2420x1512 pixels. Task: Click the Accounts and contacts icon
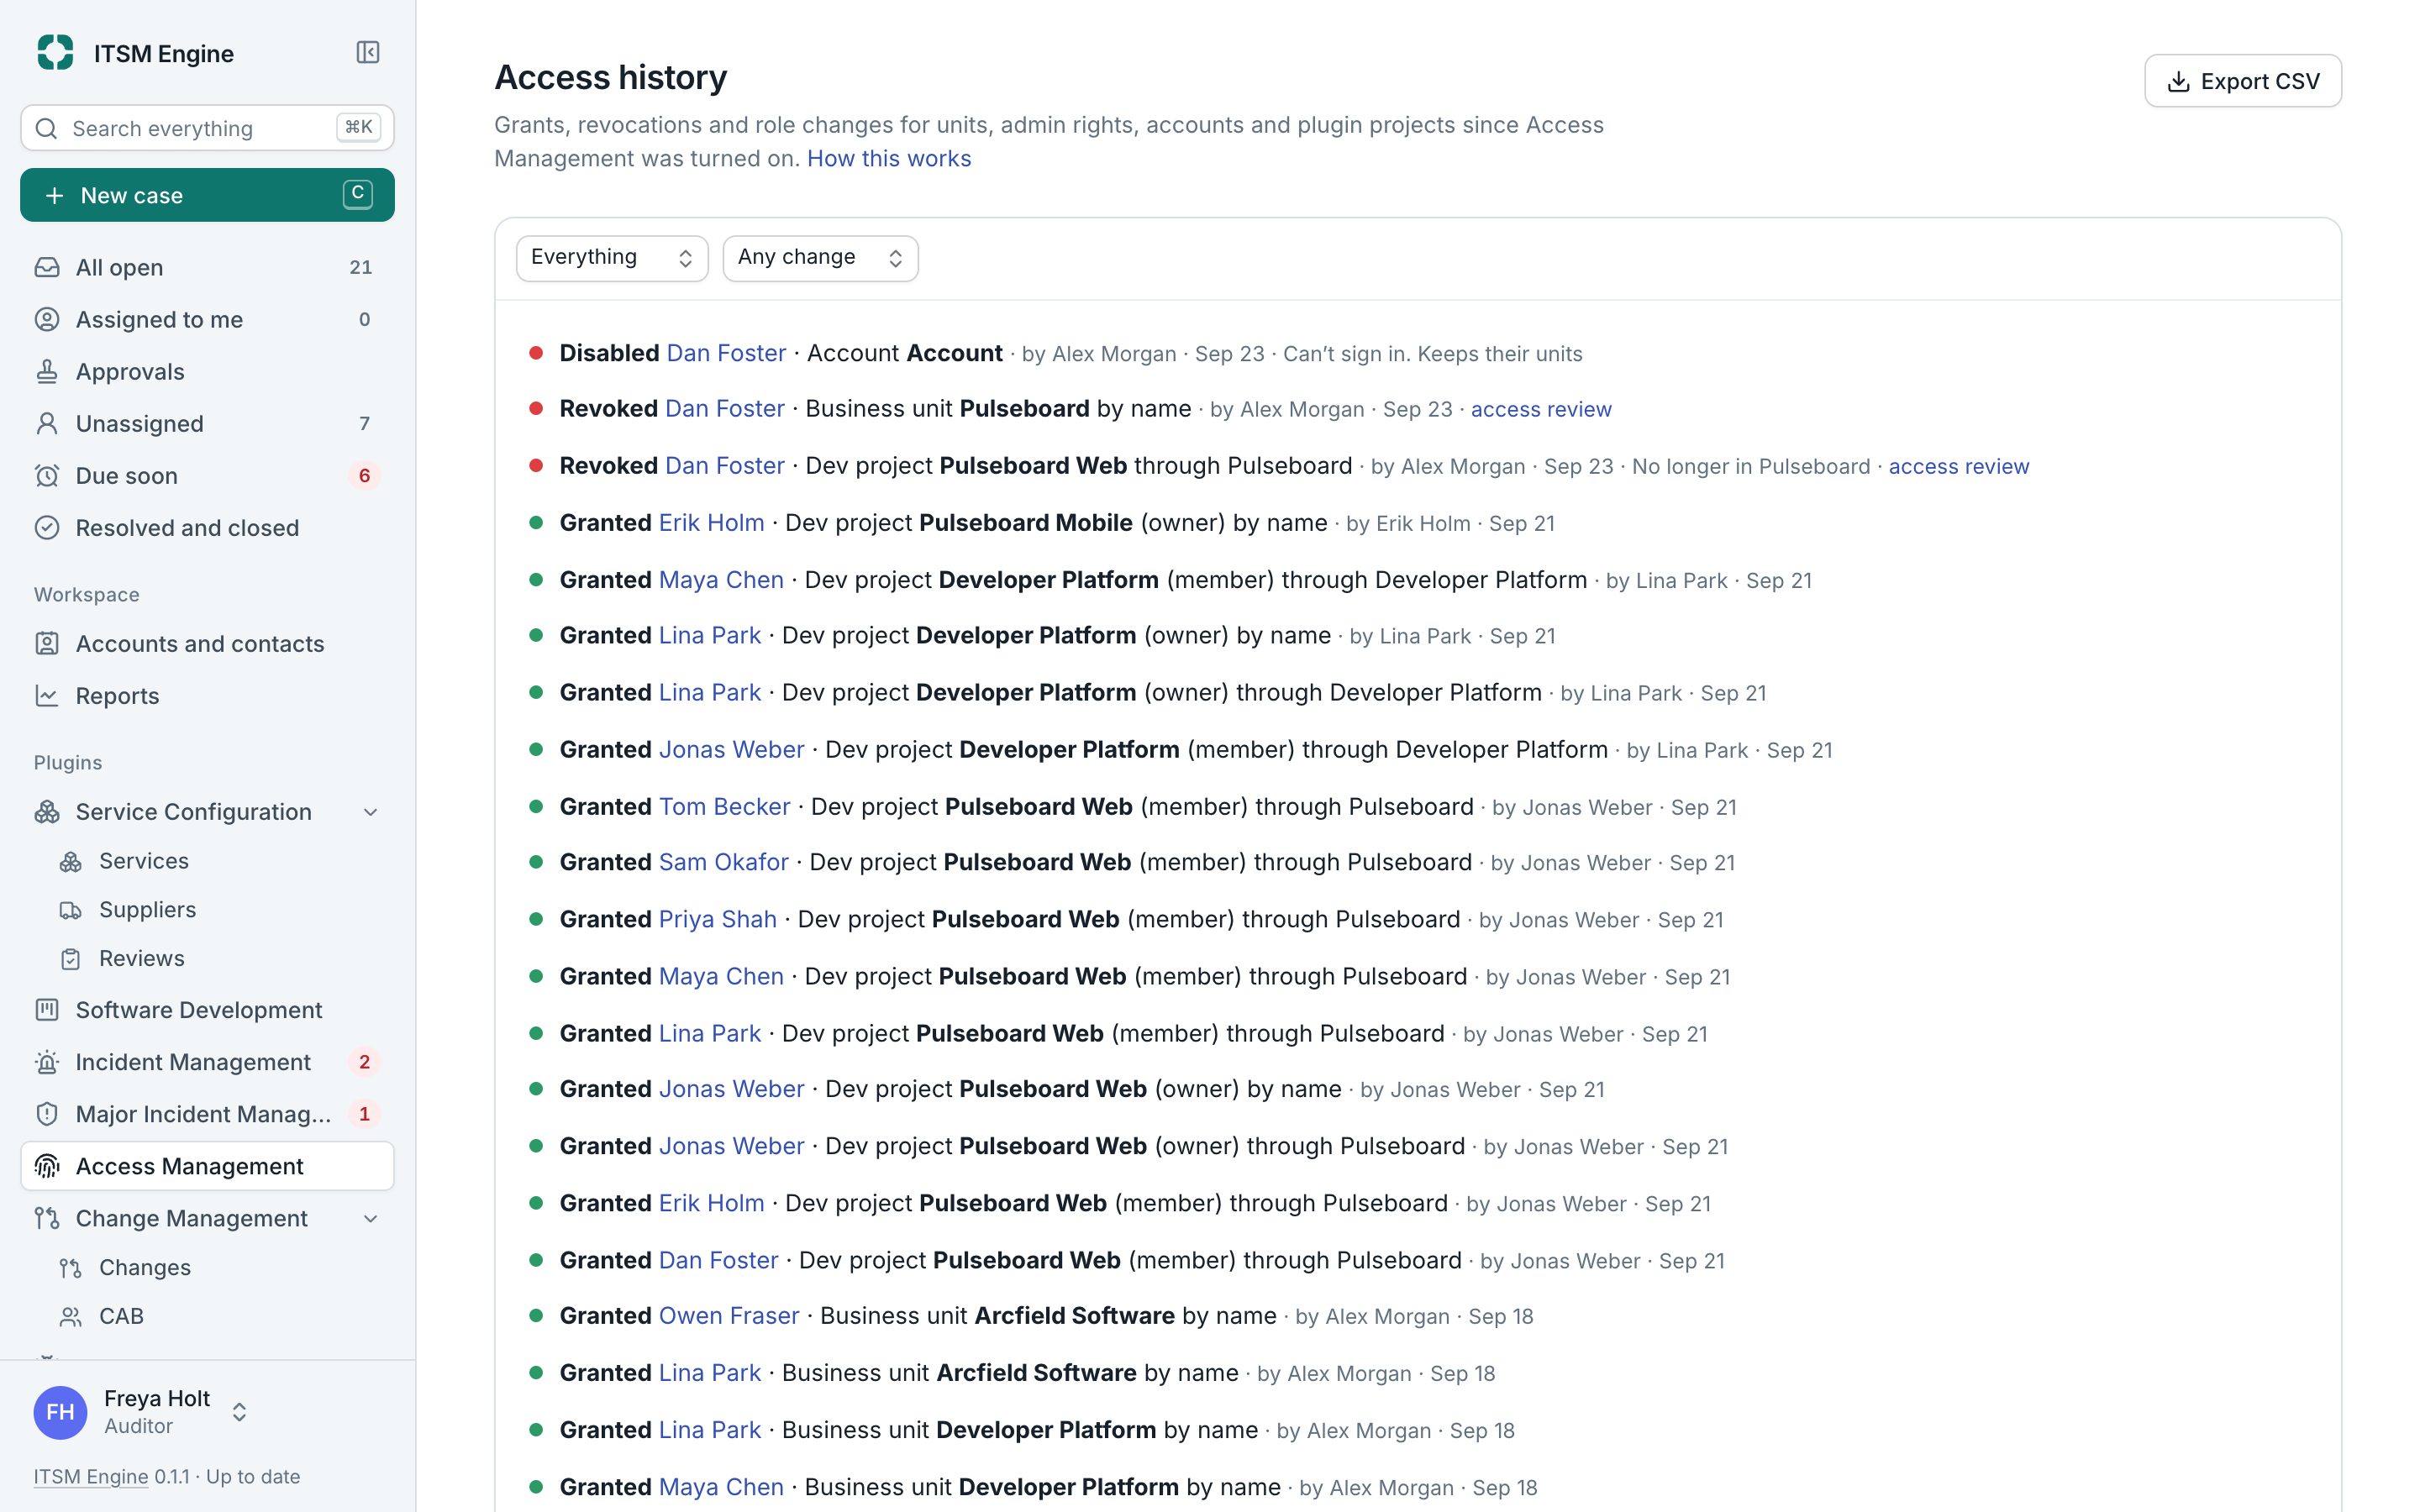tap(47, 643)
